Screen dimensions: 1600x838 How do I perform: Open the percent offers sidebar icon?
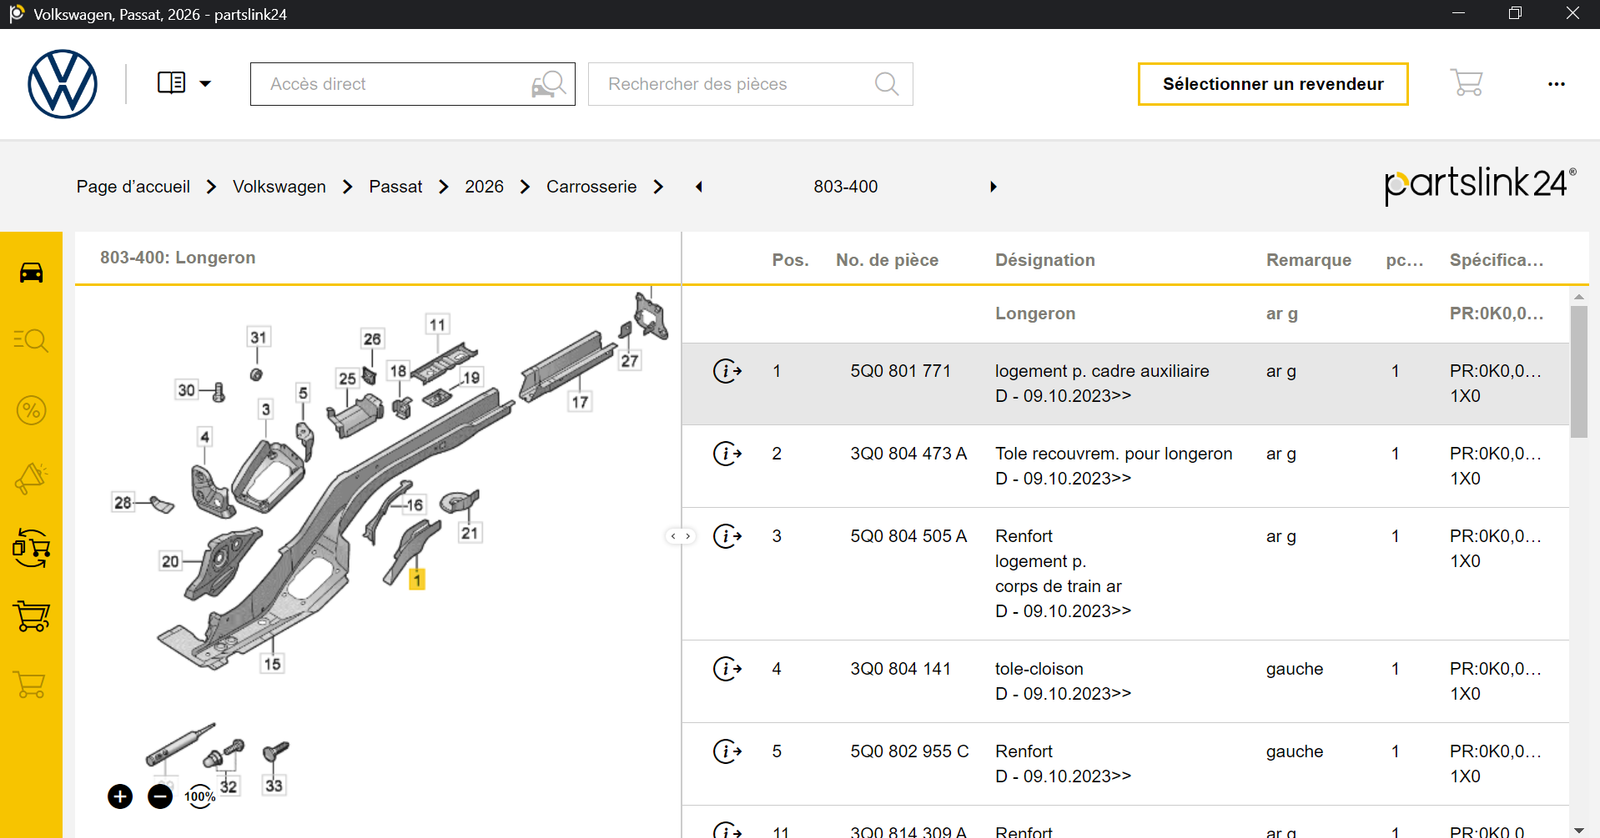tap(31, 410)
